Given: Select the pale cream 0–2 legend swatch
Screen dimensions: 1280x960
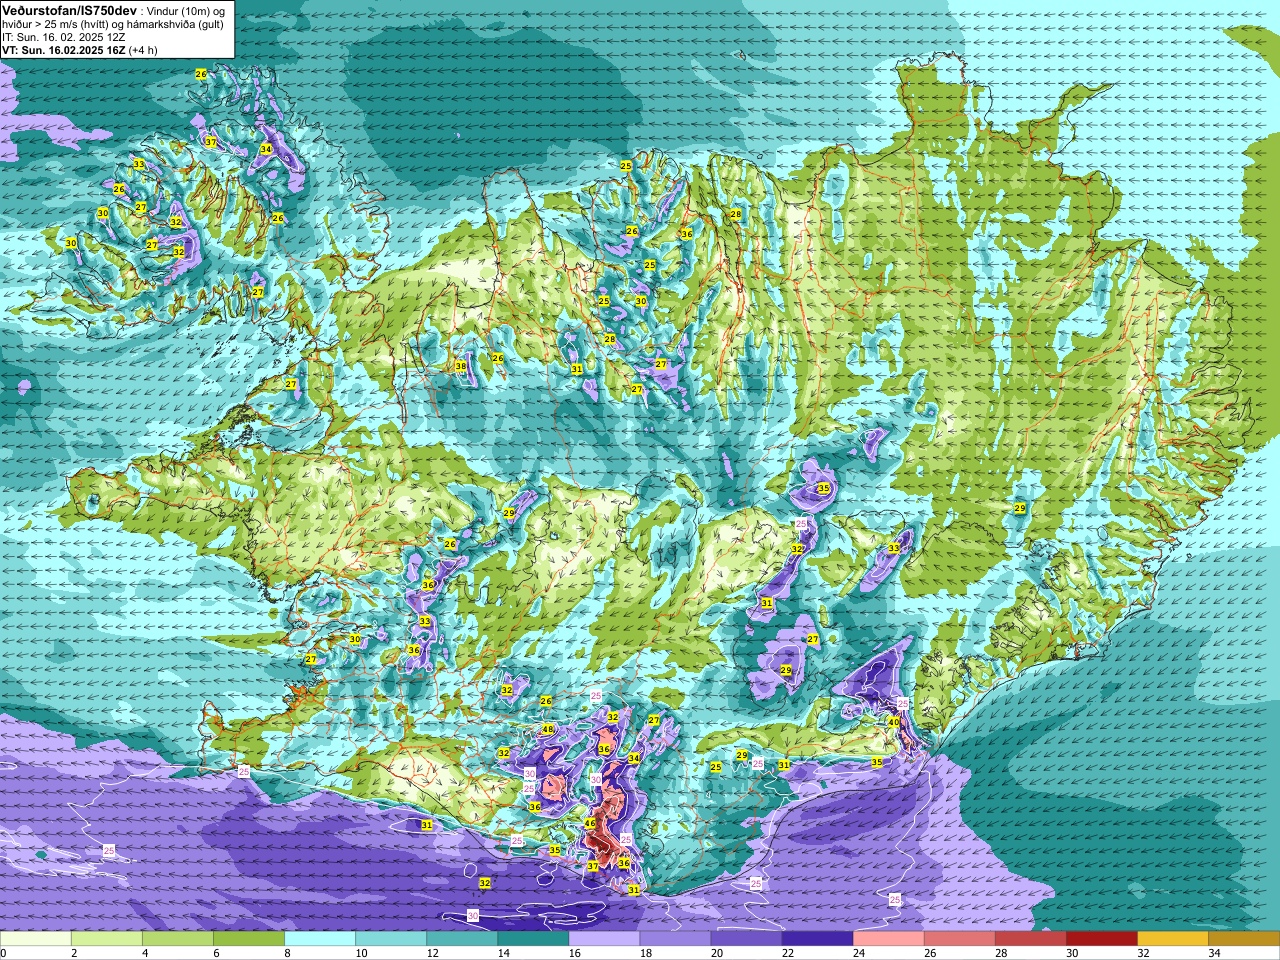Looking at the screenshot, I should [x=36, y=939].
